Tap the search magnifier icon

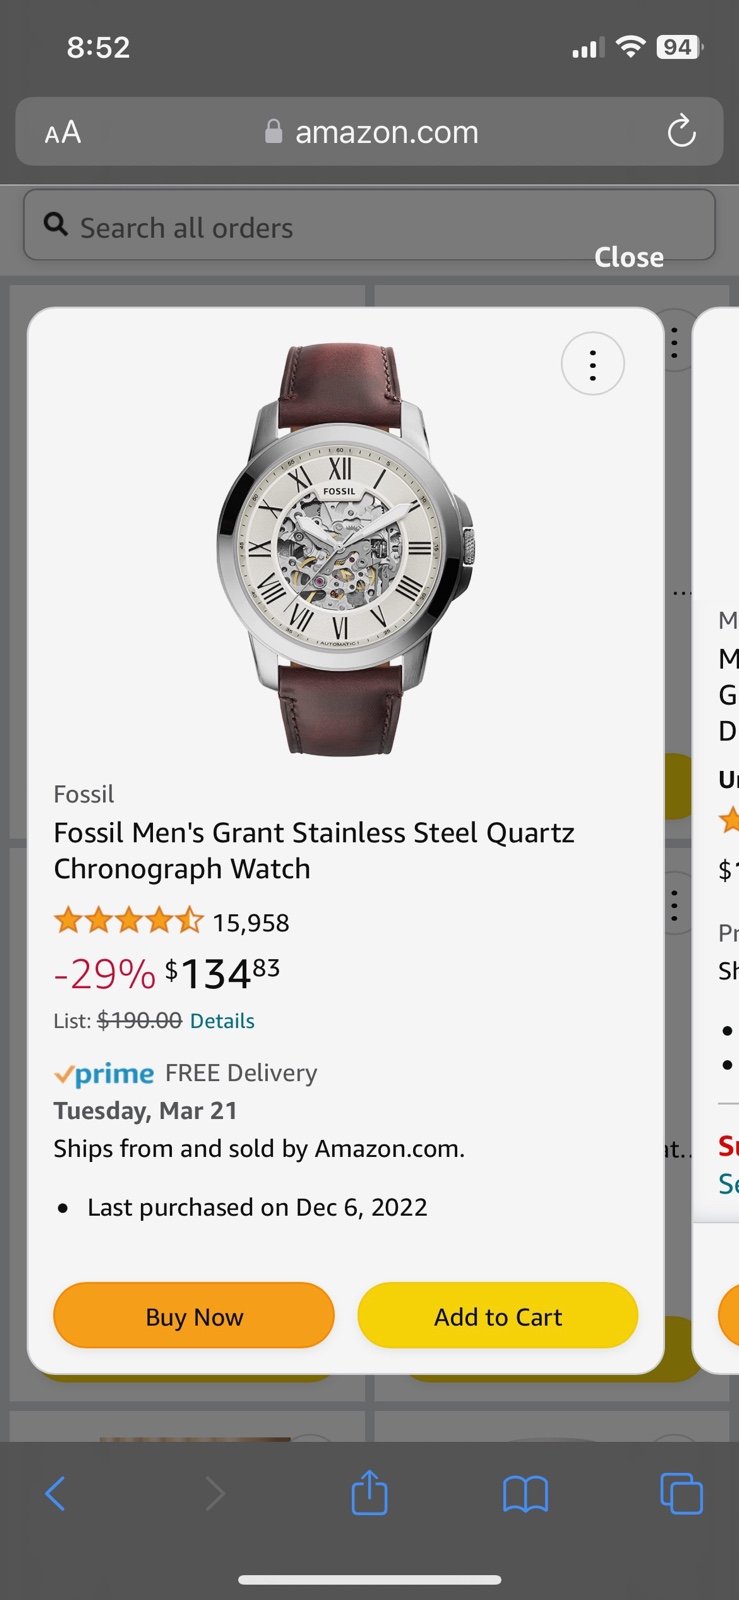point(56,225)
